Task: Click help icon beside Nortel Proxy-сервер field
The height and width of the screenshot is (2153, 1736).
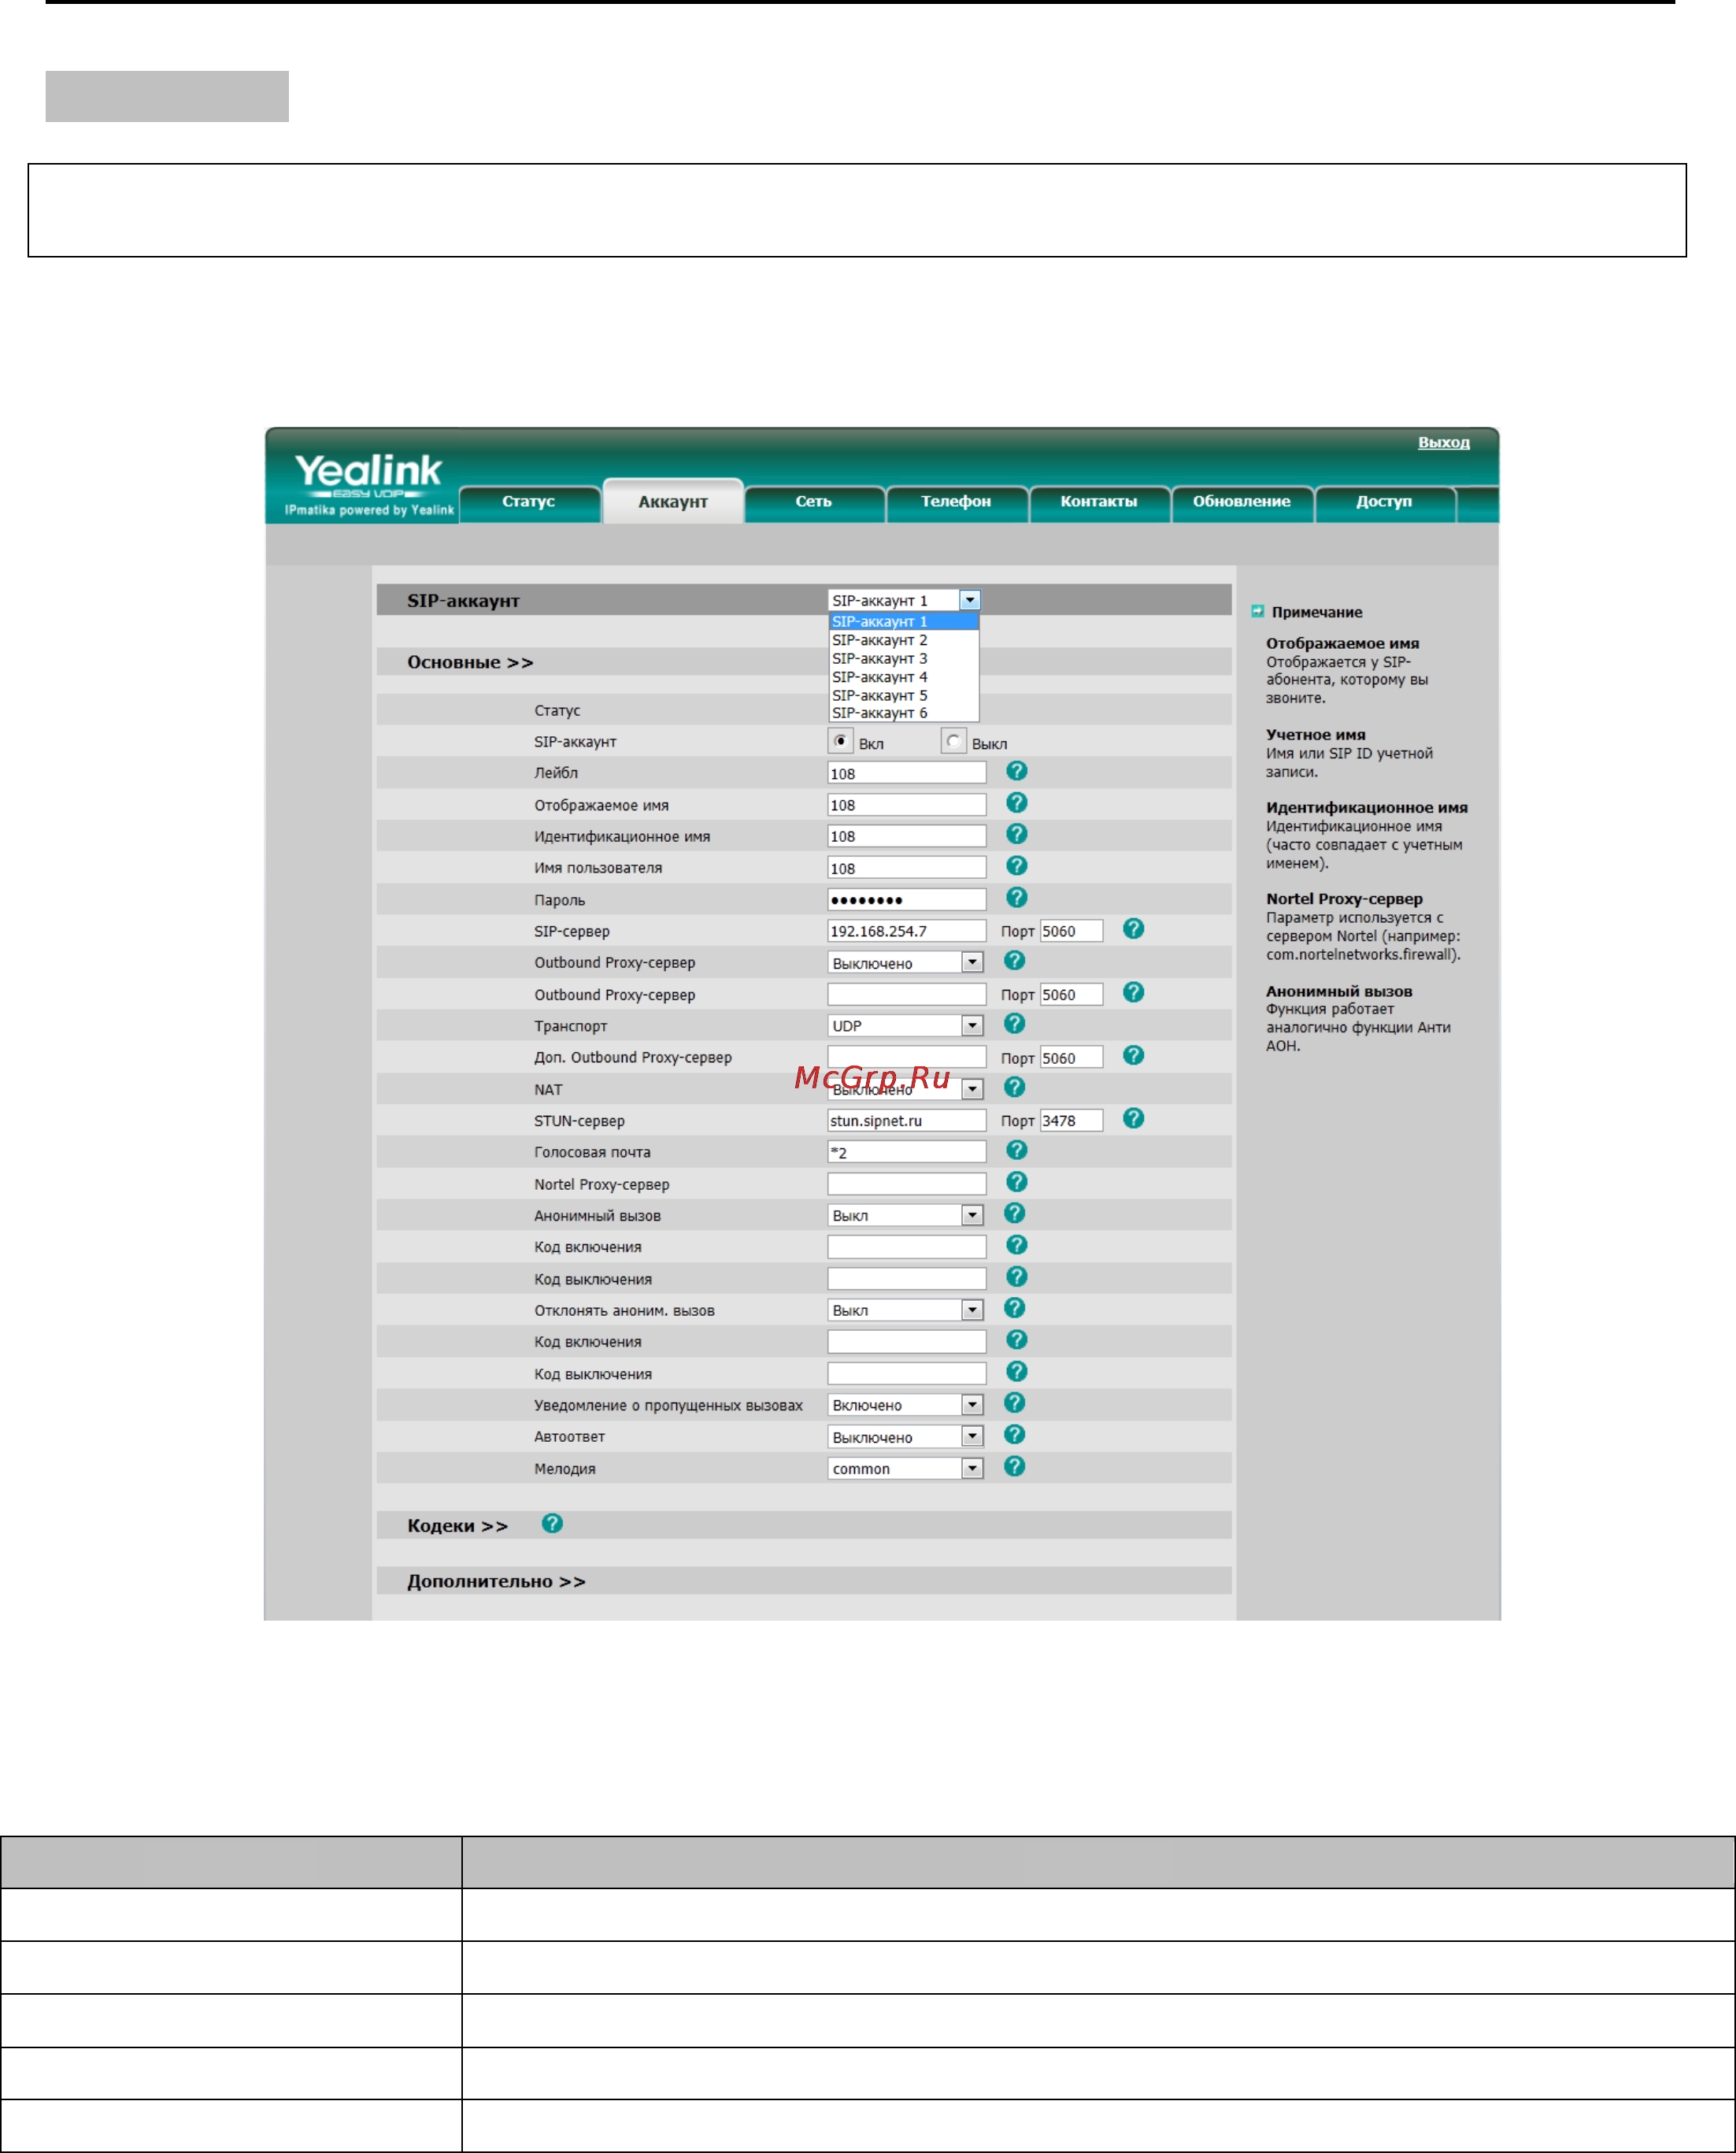Action: (1016, 1183)
